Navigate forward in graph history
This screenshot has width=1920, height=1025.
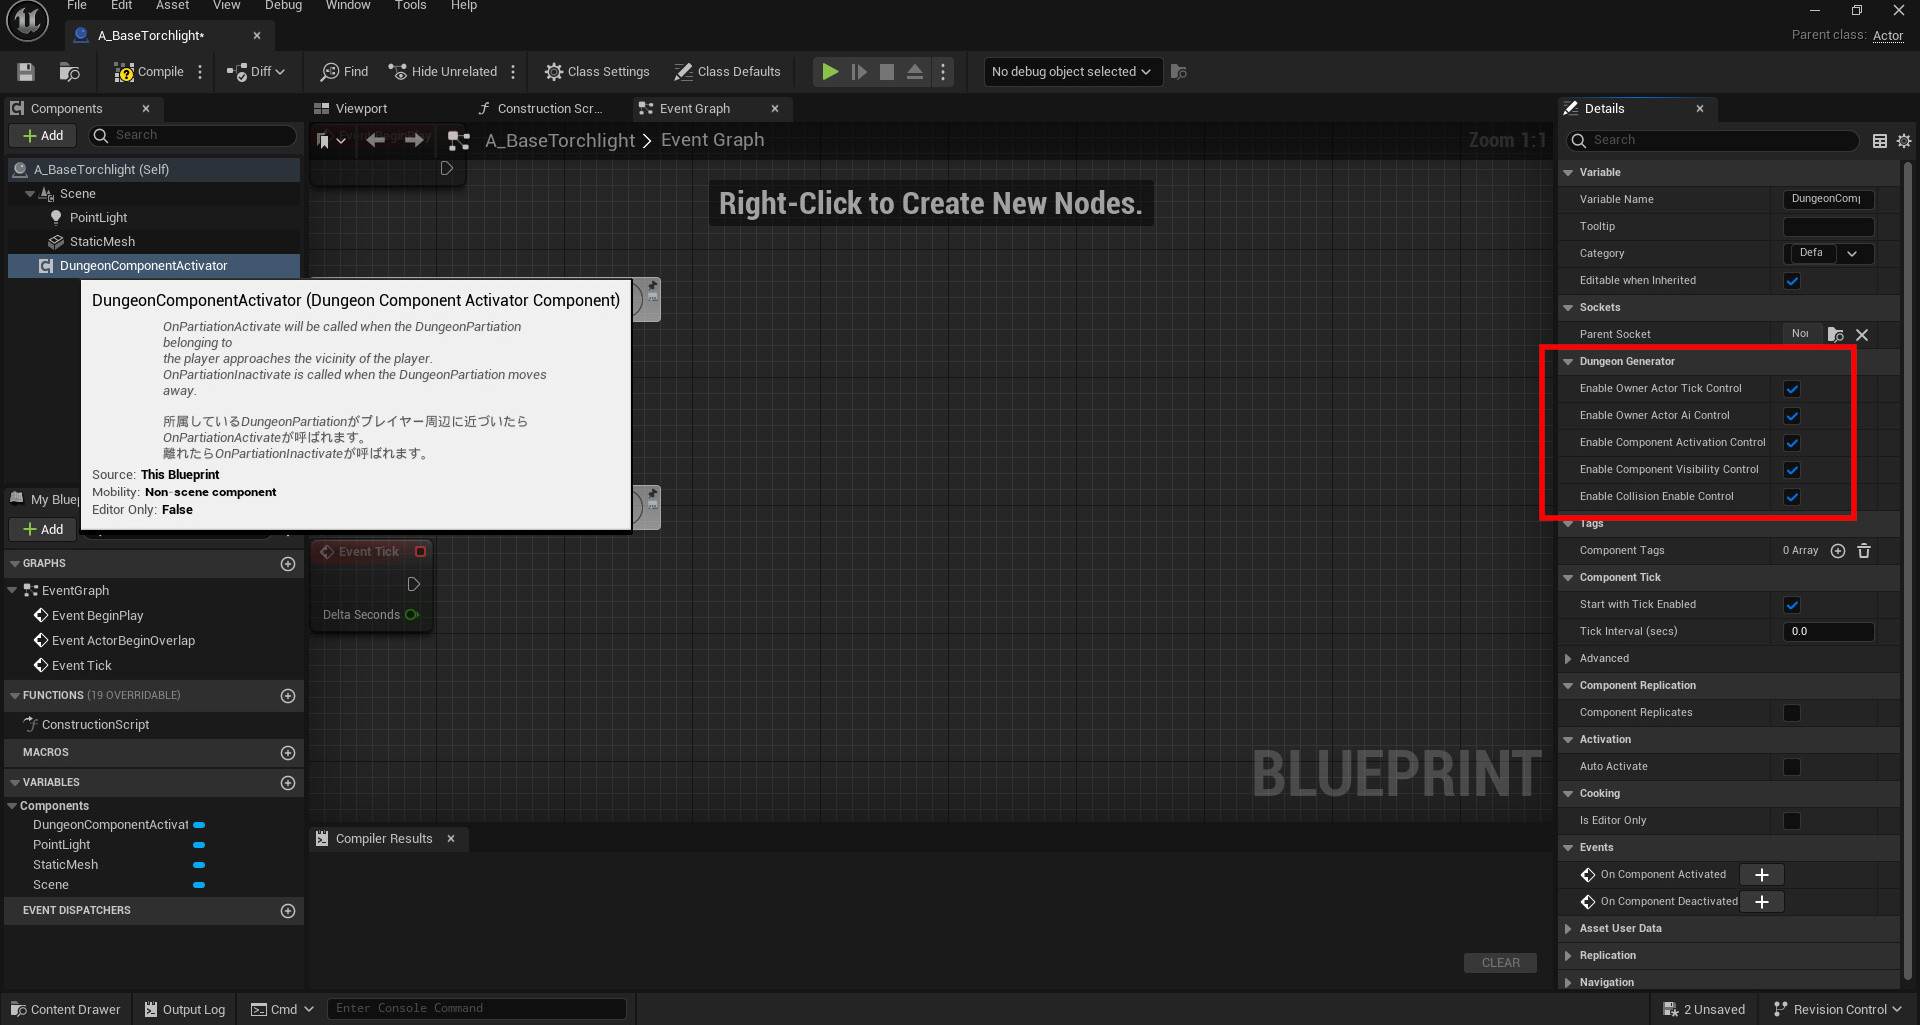(414, 141)
